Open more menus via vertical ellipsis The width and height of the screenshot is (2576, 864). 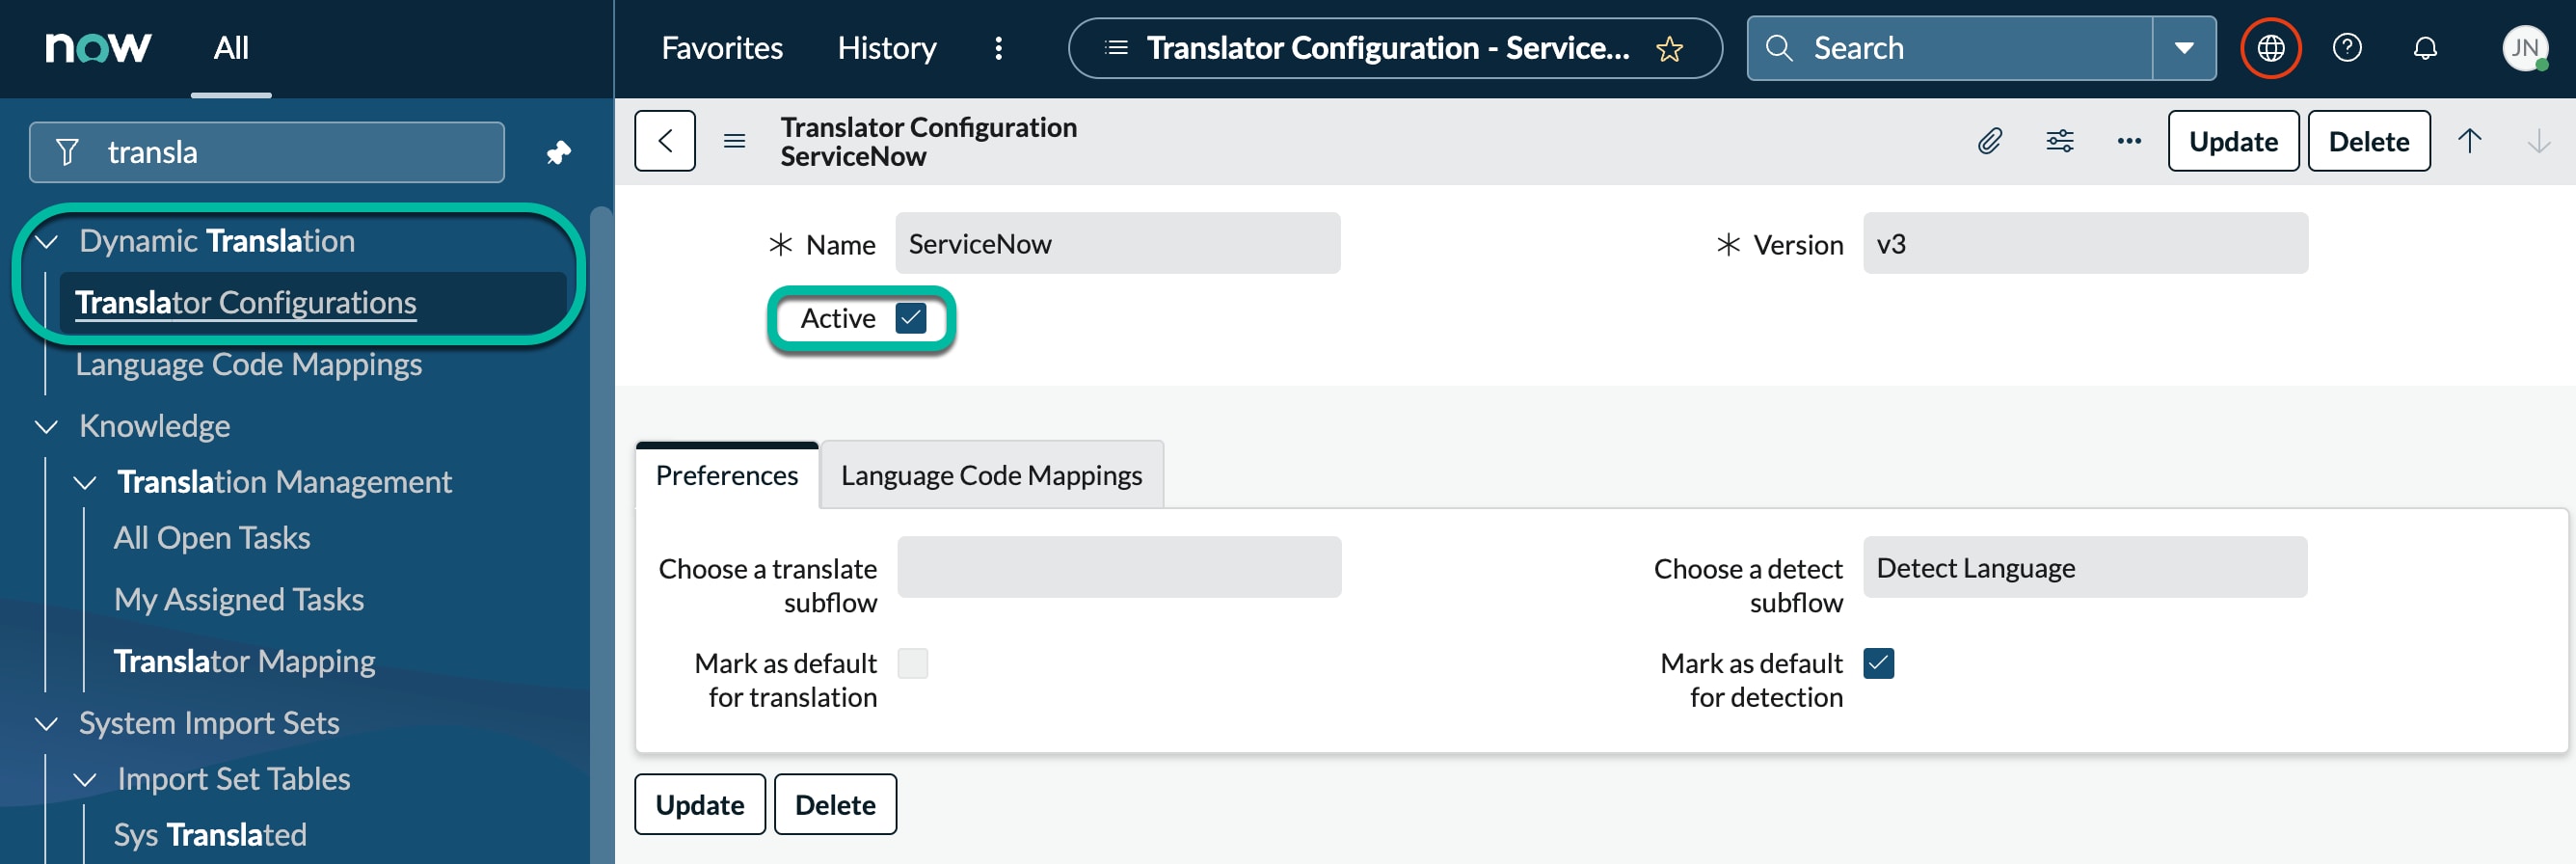click(998, 48)
